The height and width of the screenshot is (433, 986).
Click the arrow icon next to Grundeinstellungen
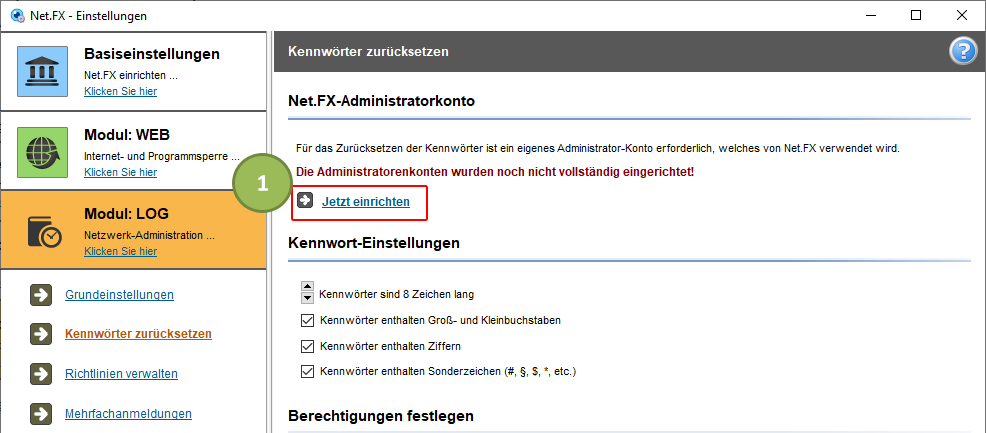pos(40,295)
